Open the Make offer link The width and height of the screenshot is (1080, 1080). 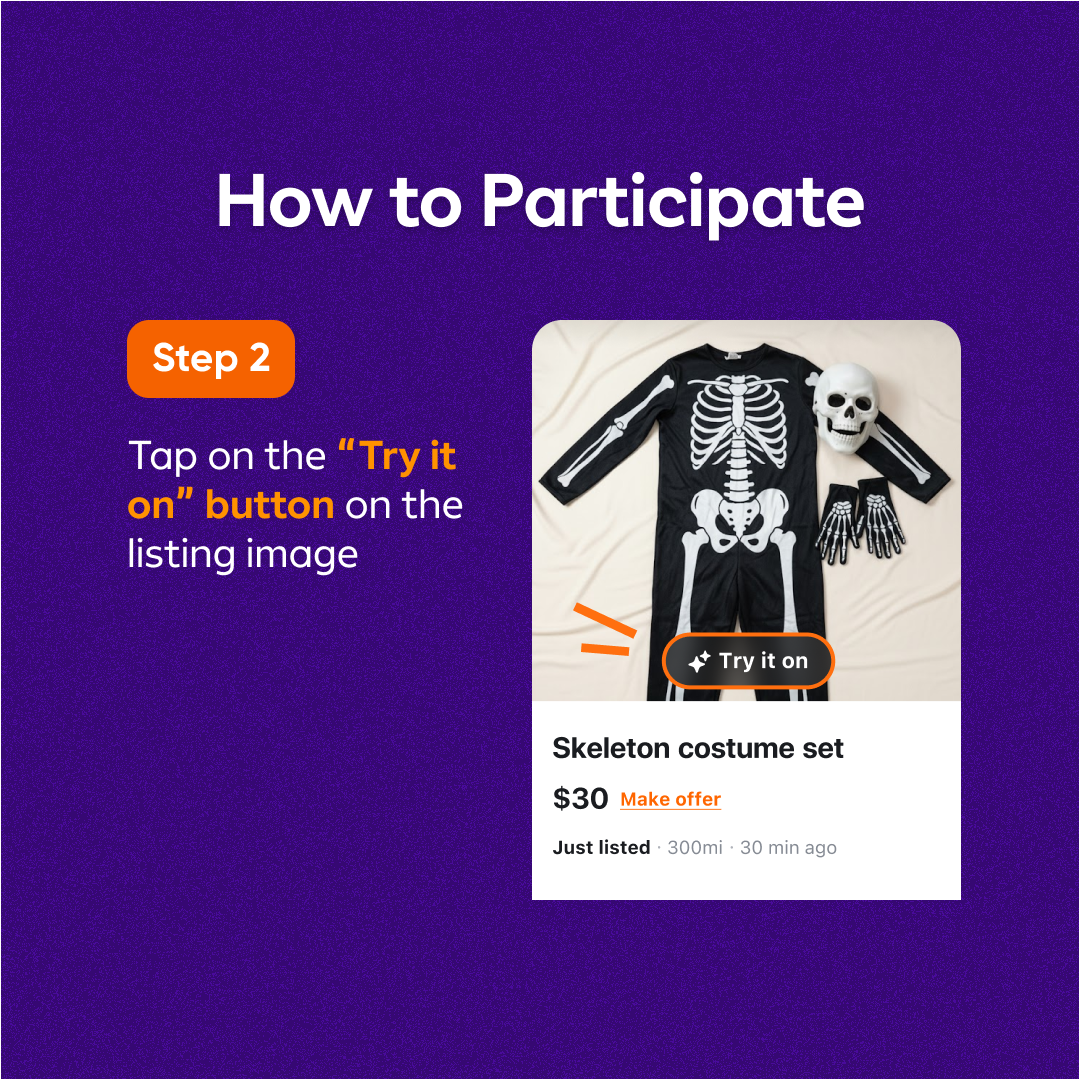(x=670, y=799)
